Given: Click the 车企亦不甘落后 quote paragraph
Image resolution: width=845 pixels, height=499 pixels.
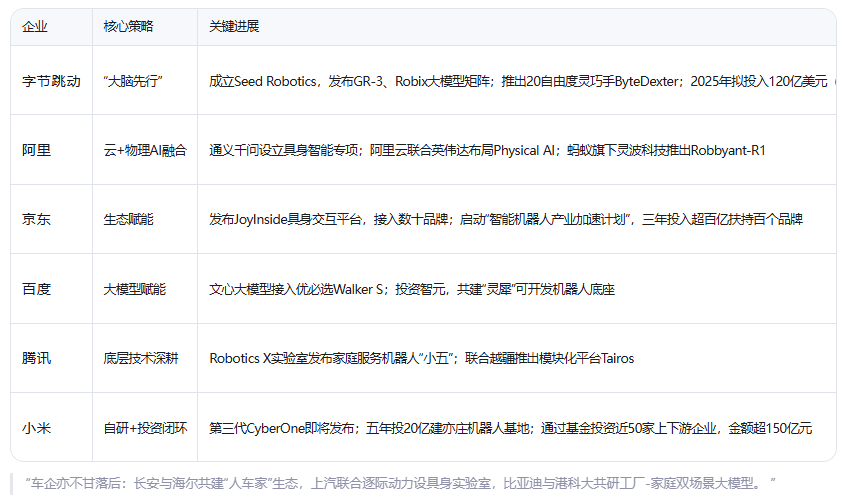Looking at the screenshot, I should point(400,483).
